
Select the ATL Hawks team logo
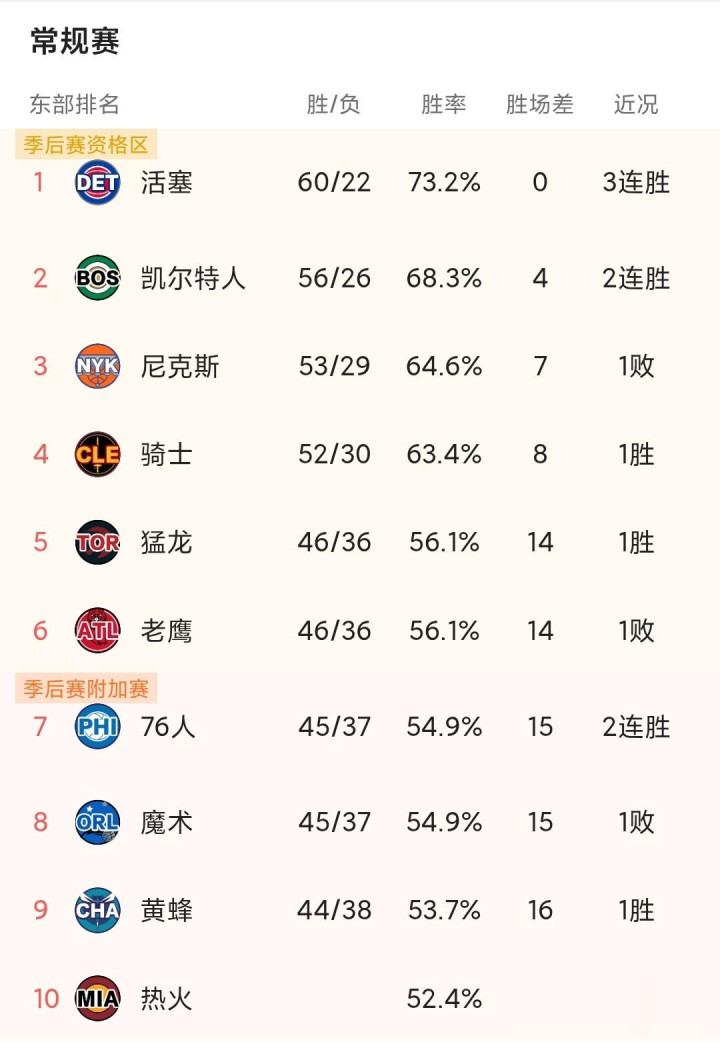point(97,630)
